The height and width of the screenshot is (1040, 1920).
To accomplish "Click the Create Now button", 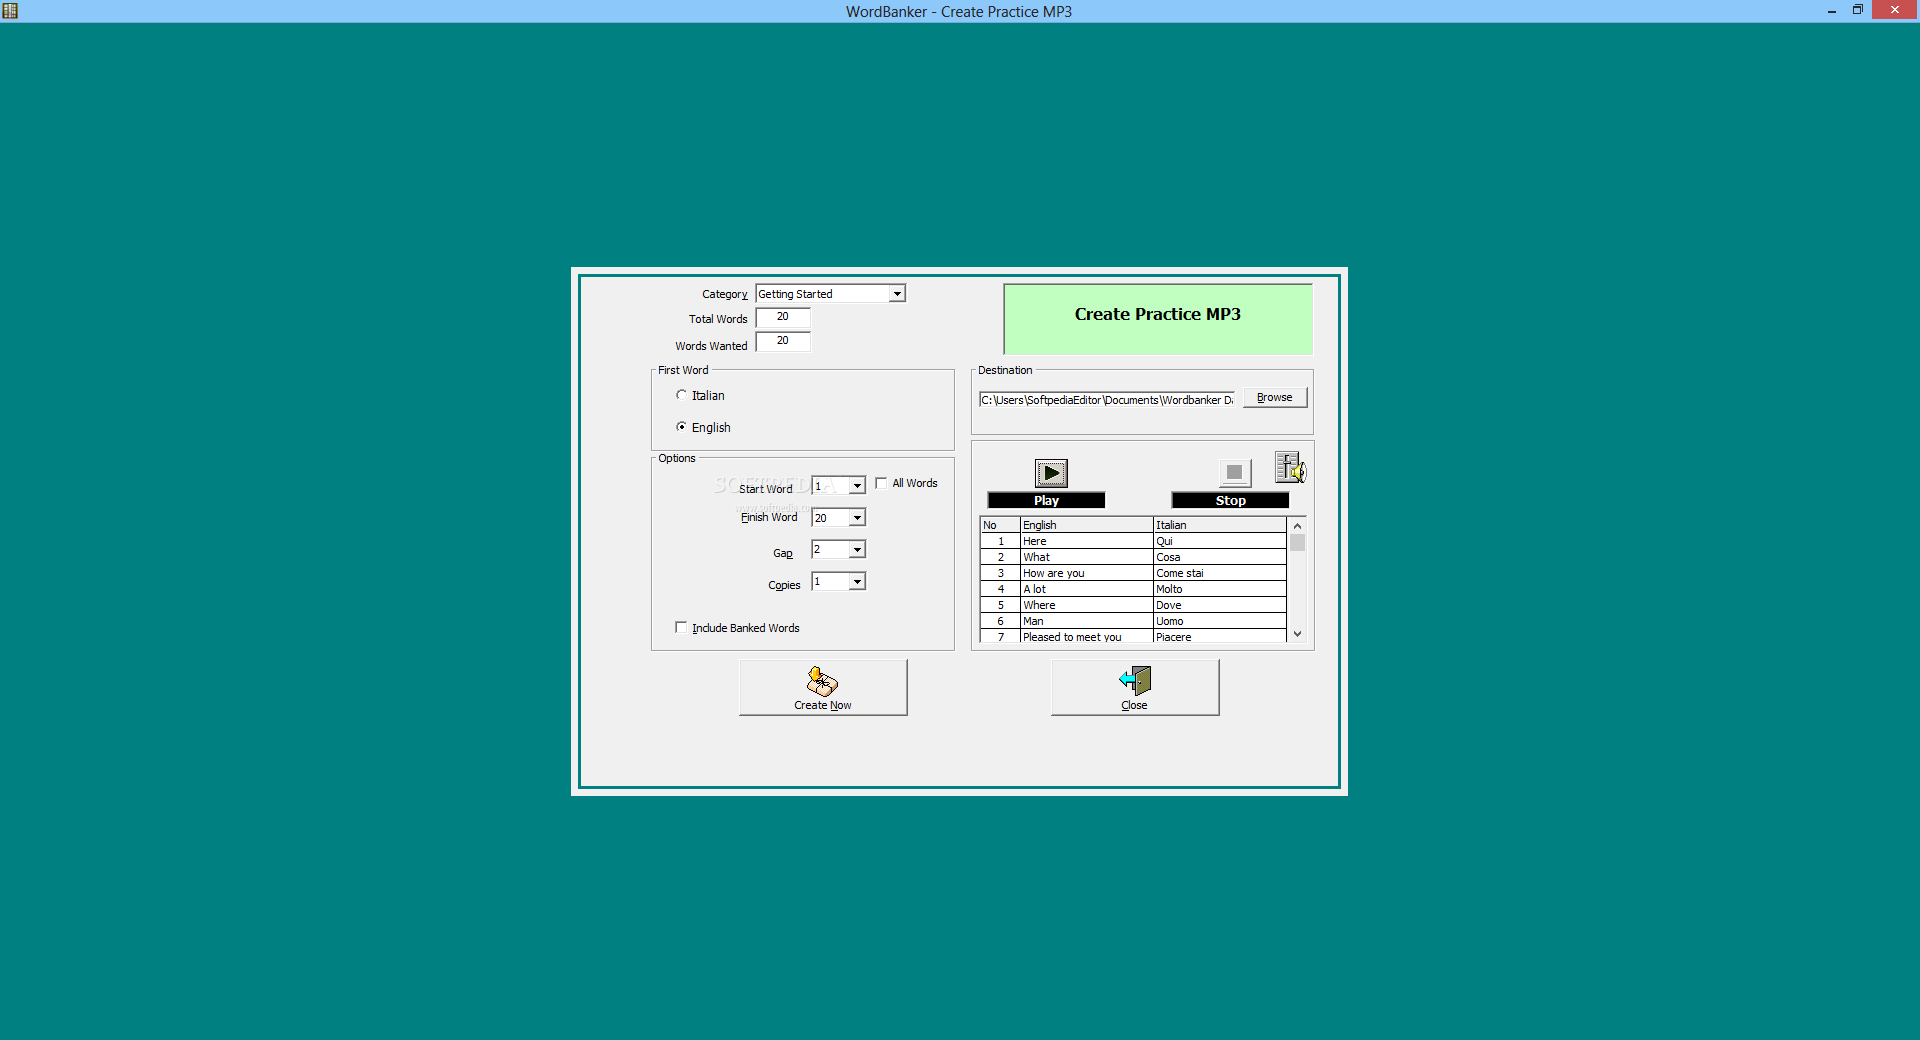I will tap(823, 687).
